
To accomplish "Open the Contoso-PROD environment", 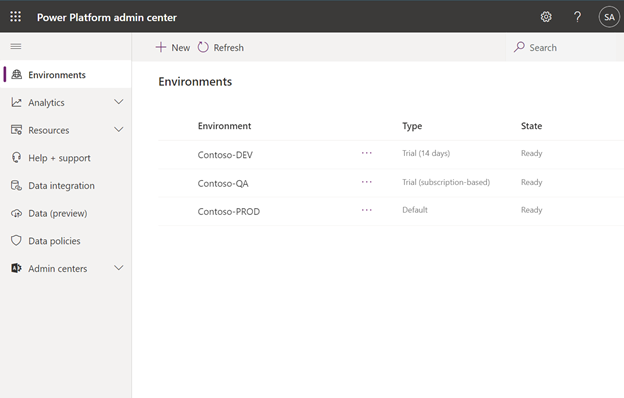I will 229,211.
